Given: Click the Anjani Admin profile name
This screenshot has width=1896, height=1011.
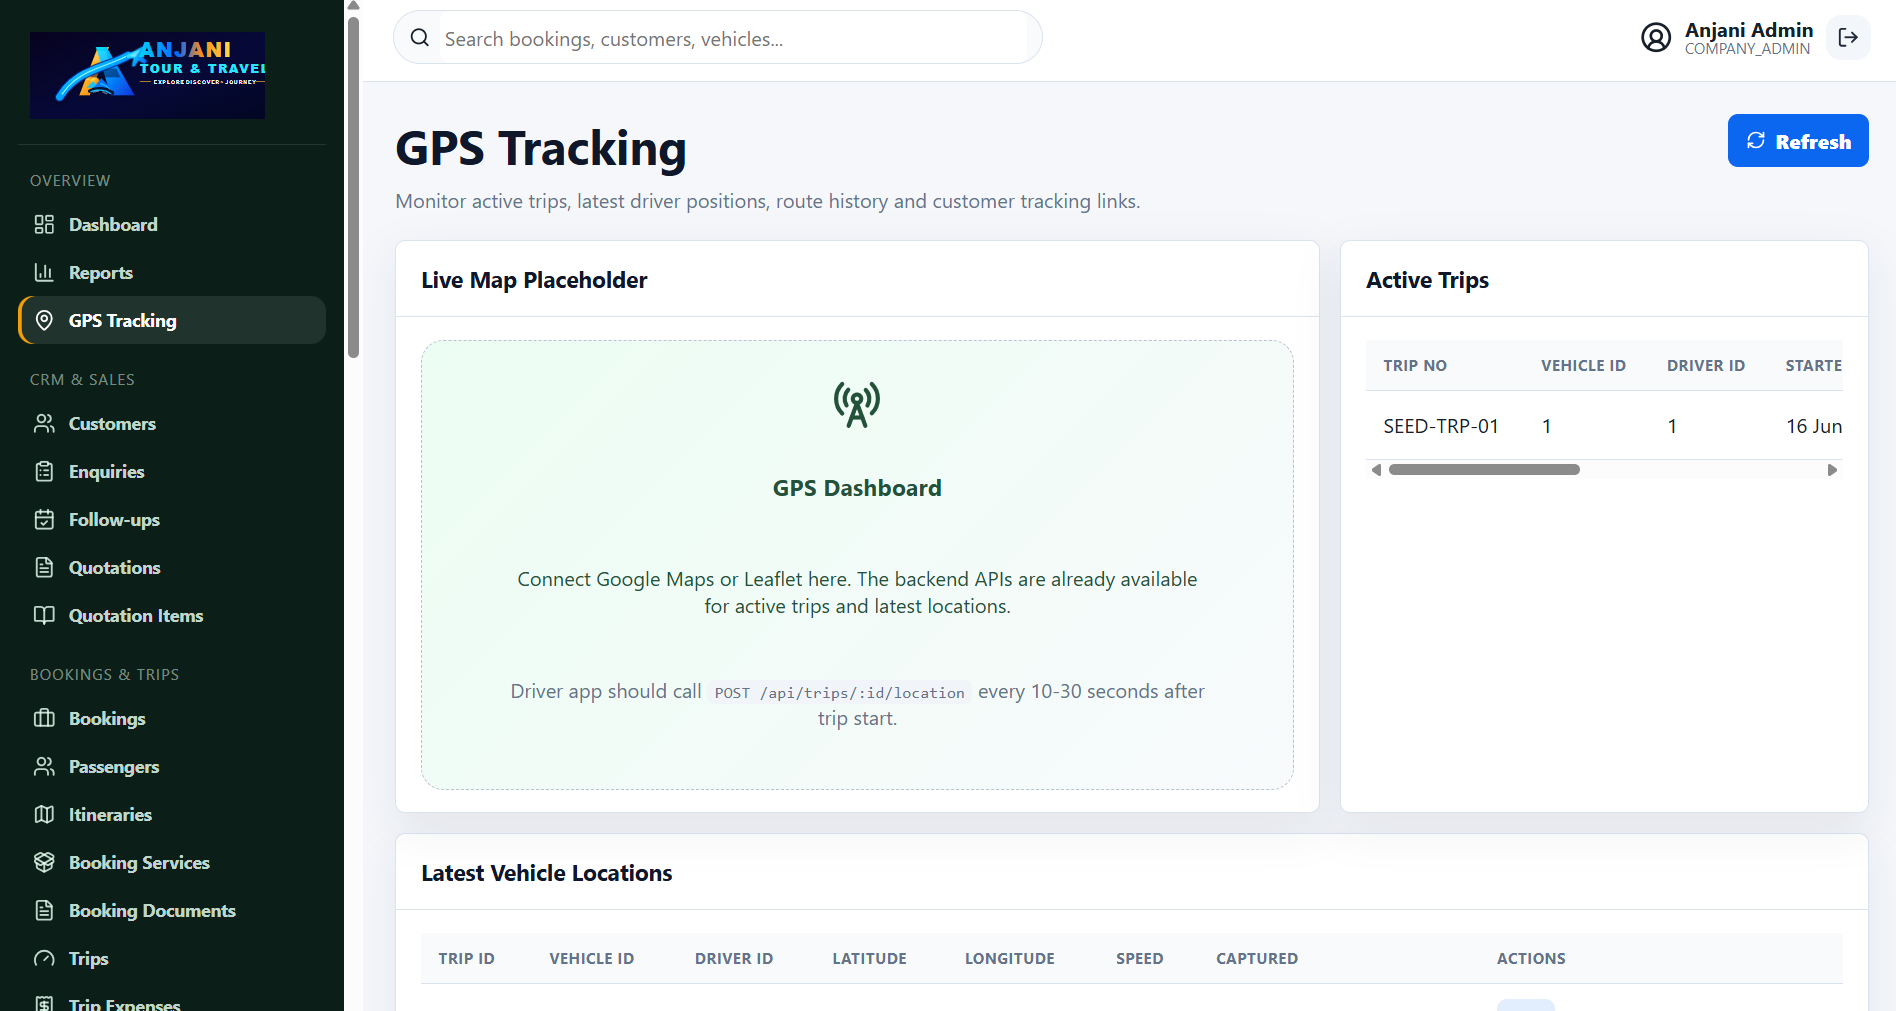Looking at the screenshot, I should tap(1748, 30).
